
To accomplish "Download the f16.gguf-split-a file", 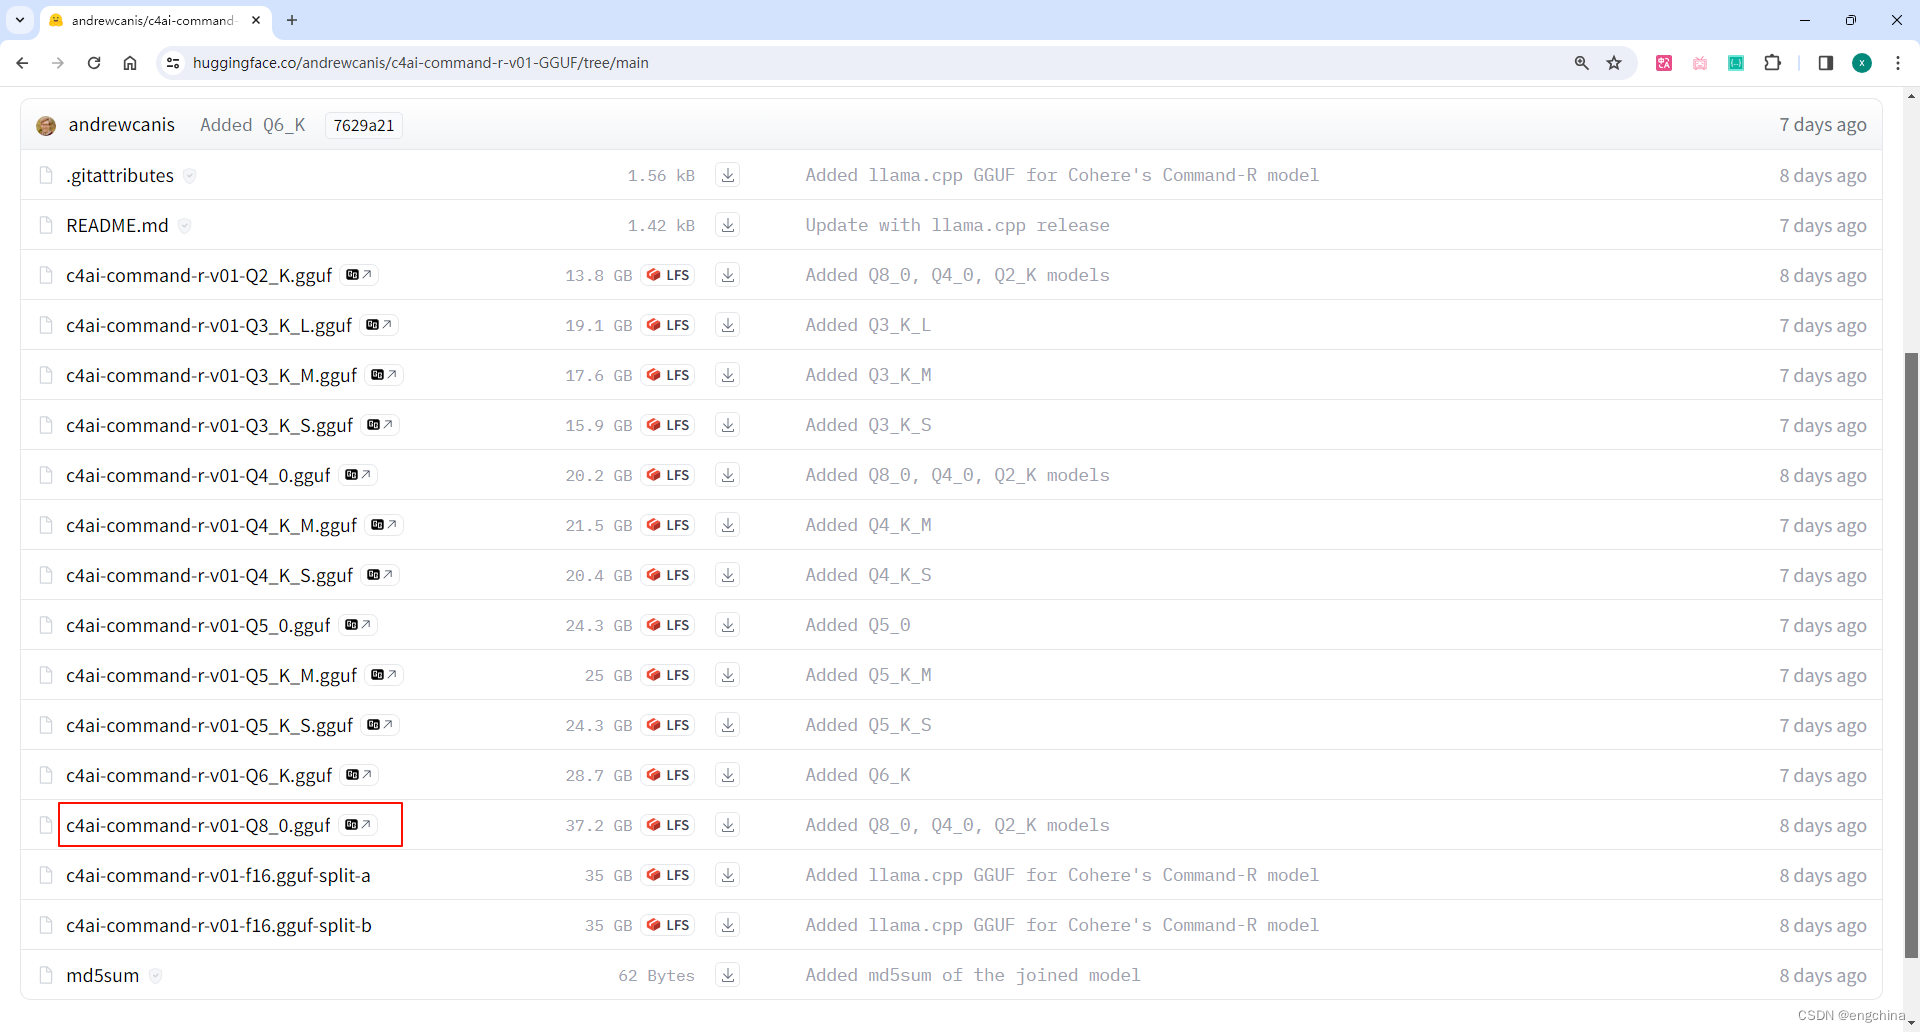I will click(x=728, y=875).
